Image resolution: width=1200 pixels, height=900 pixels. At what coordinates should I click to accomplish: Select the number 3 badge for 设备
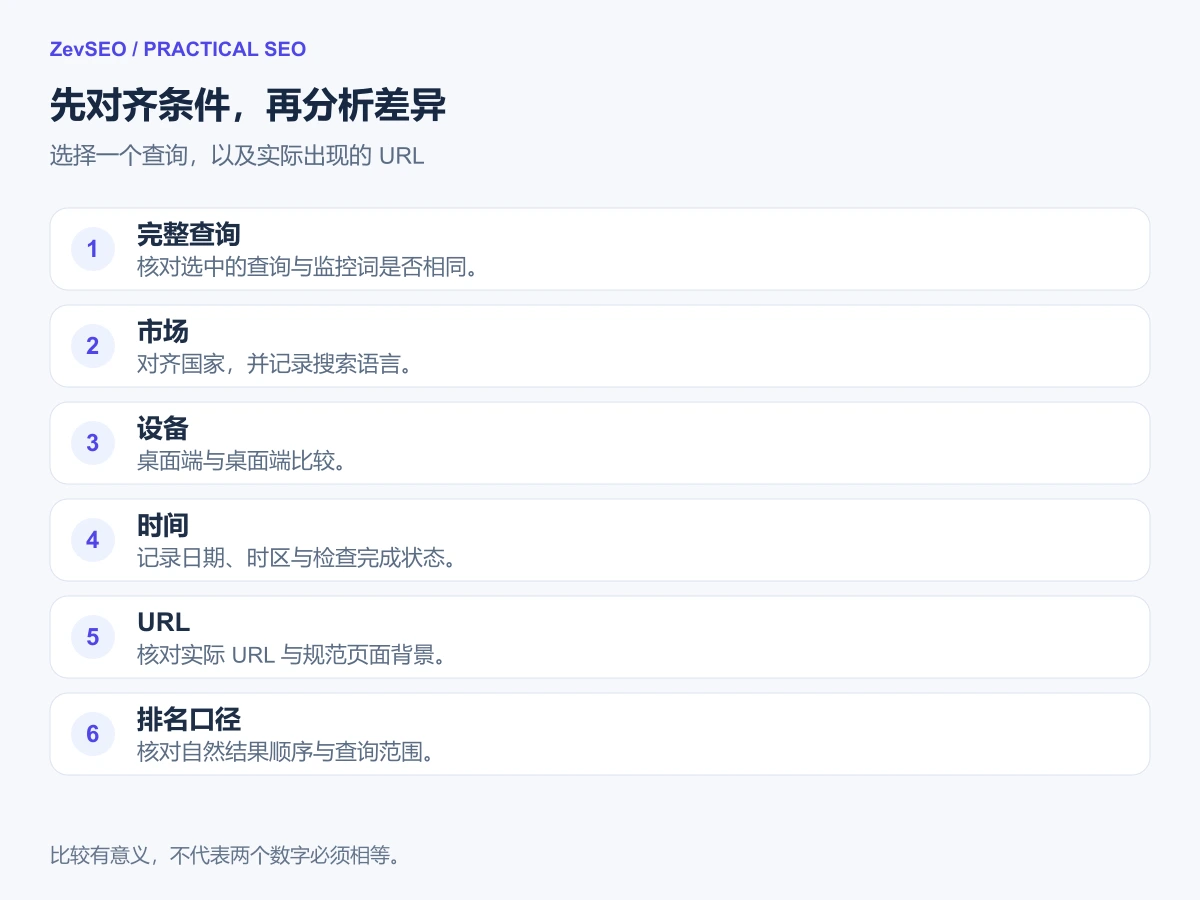point(93,443)
